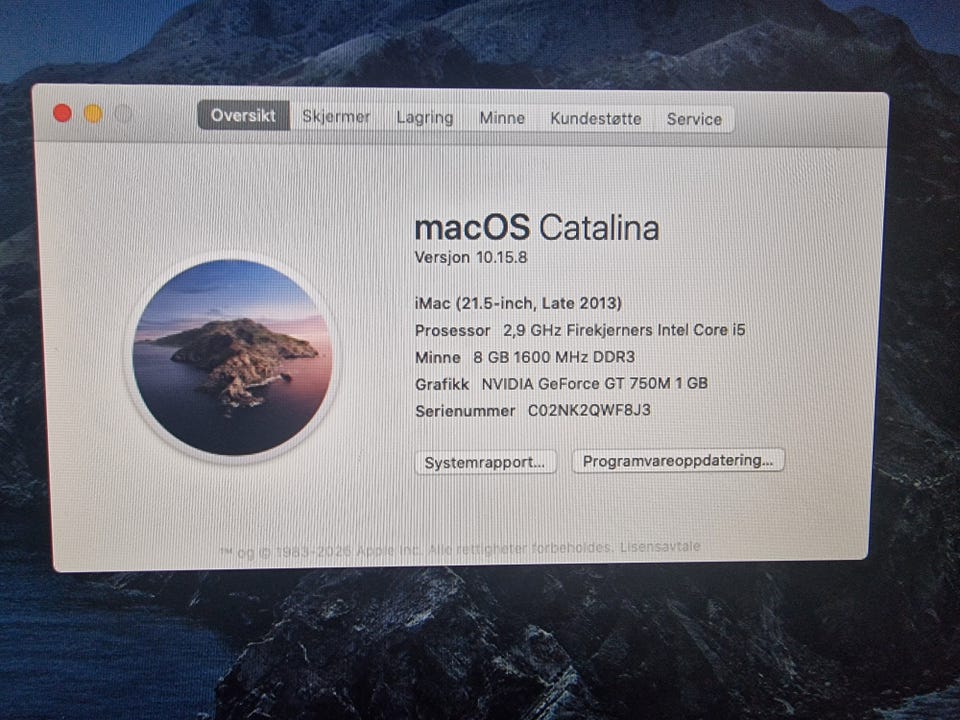960x720 pixels.
Task: Check for updates via Programvareoppdatering button
Action: tap(678, 460)
